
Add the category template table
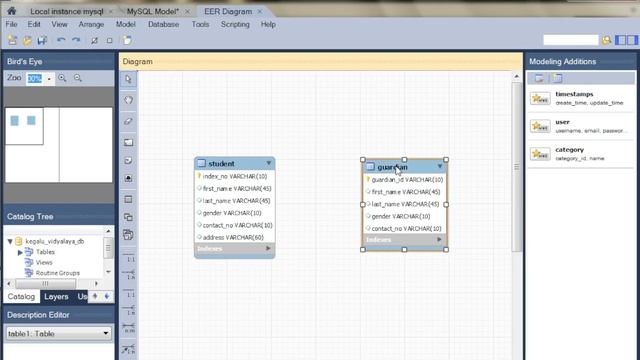click(x=581, y=154)
